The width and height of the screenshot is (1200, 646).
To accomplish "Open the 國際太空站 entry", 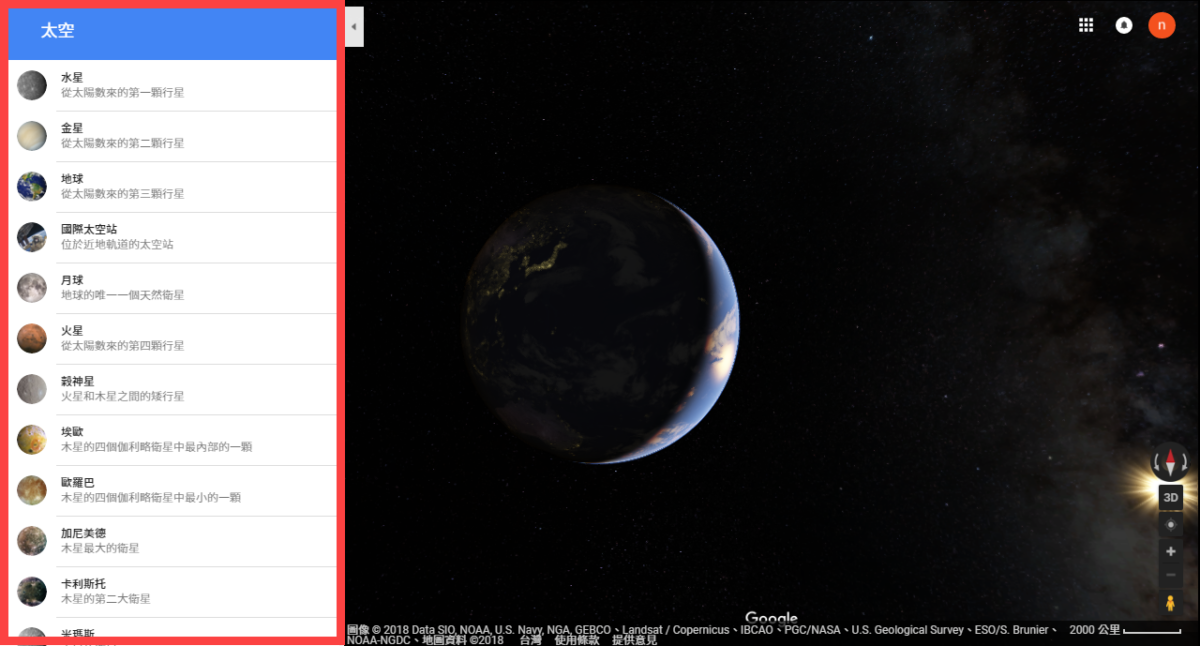I will (x=172, y=237).
